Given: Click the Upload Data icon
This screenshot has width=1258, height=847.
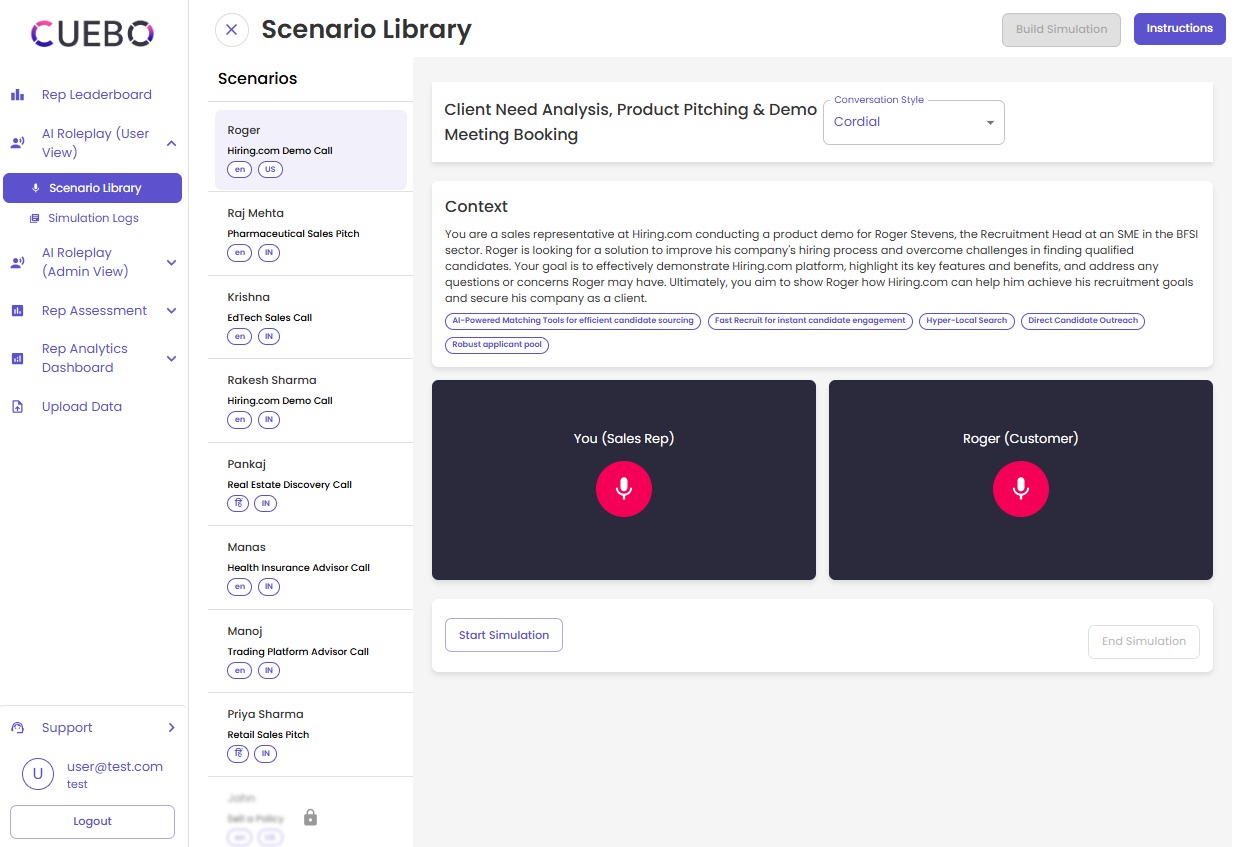Looking at the screenshot, I should click(17, 407).
